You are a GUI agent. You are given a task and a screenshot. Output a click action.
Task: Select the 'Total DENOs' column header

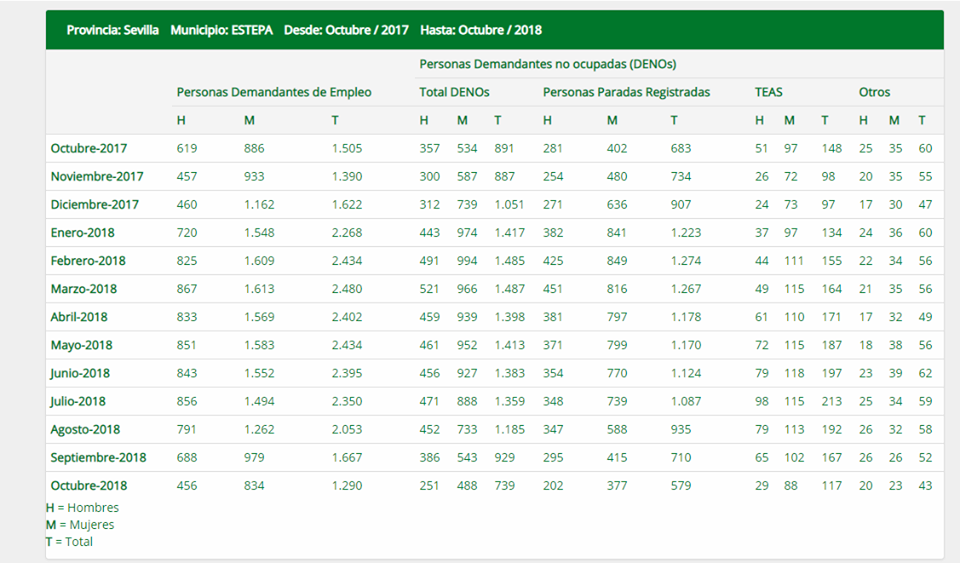(x=454, y=92)
